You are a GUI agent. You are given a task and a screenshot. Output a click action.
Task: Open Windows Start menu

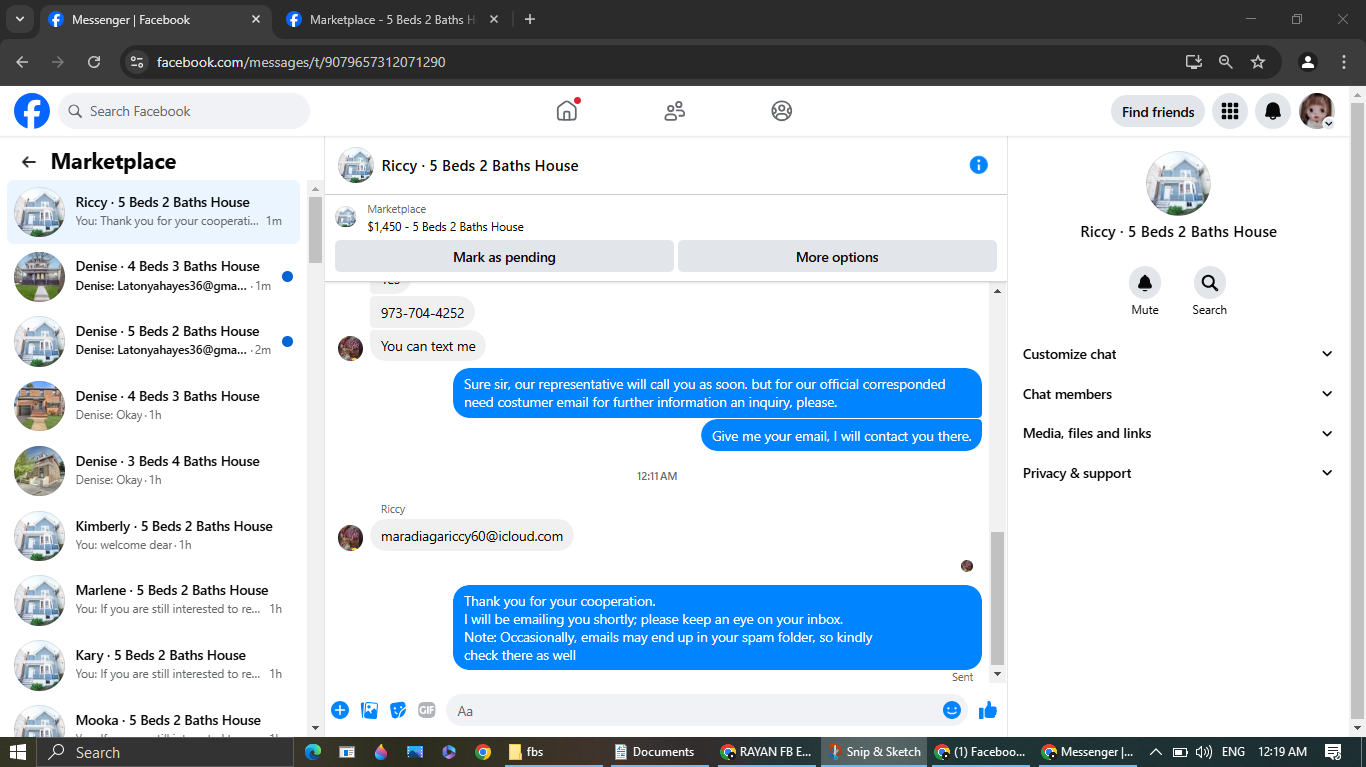tap(17, 752)
